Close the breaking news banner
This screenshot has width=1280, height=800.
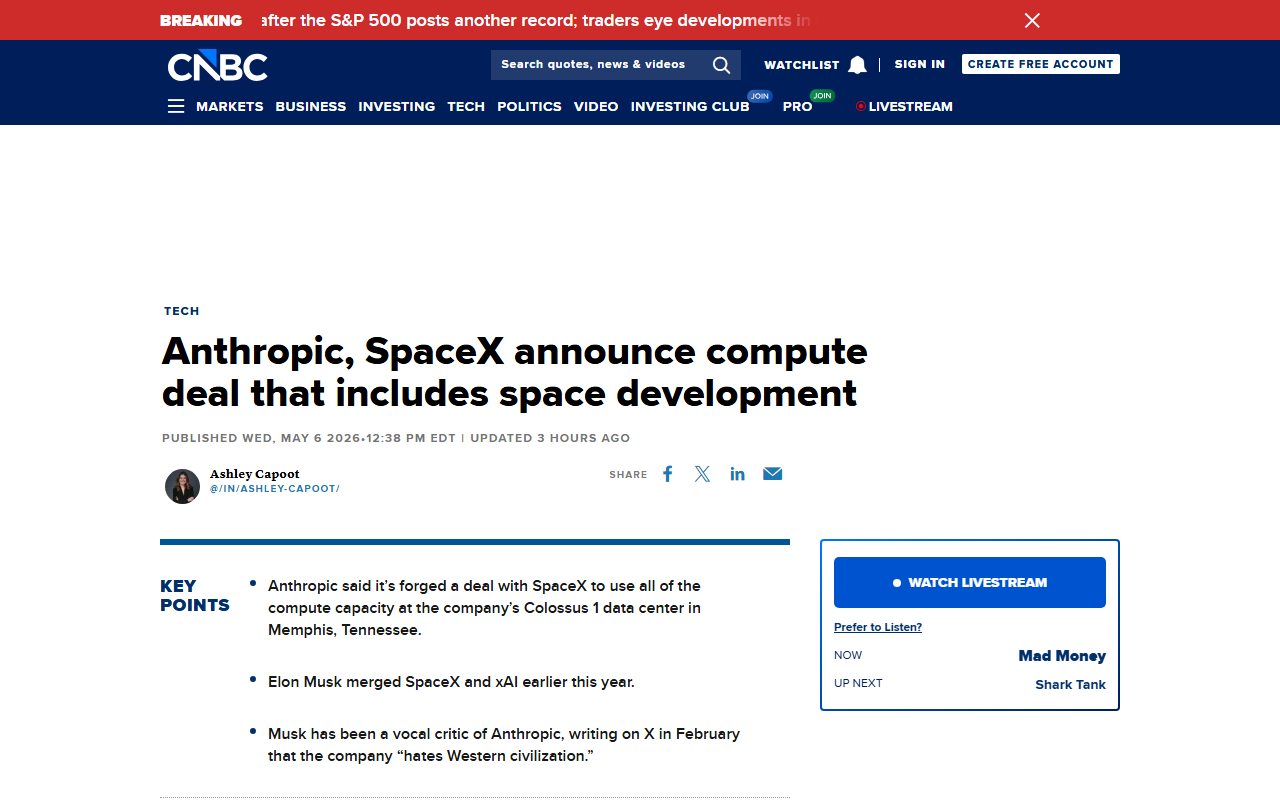(1032, 20)
